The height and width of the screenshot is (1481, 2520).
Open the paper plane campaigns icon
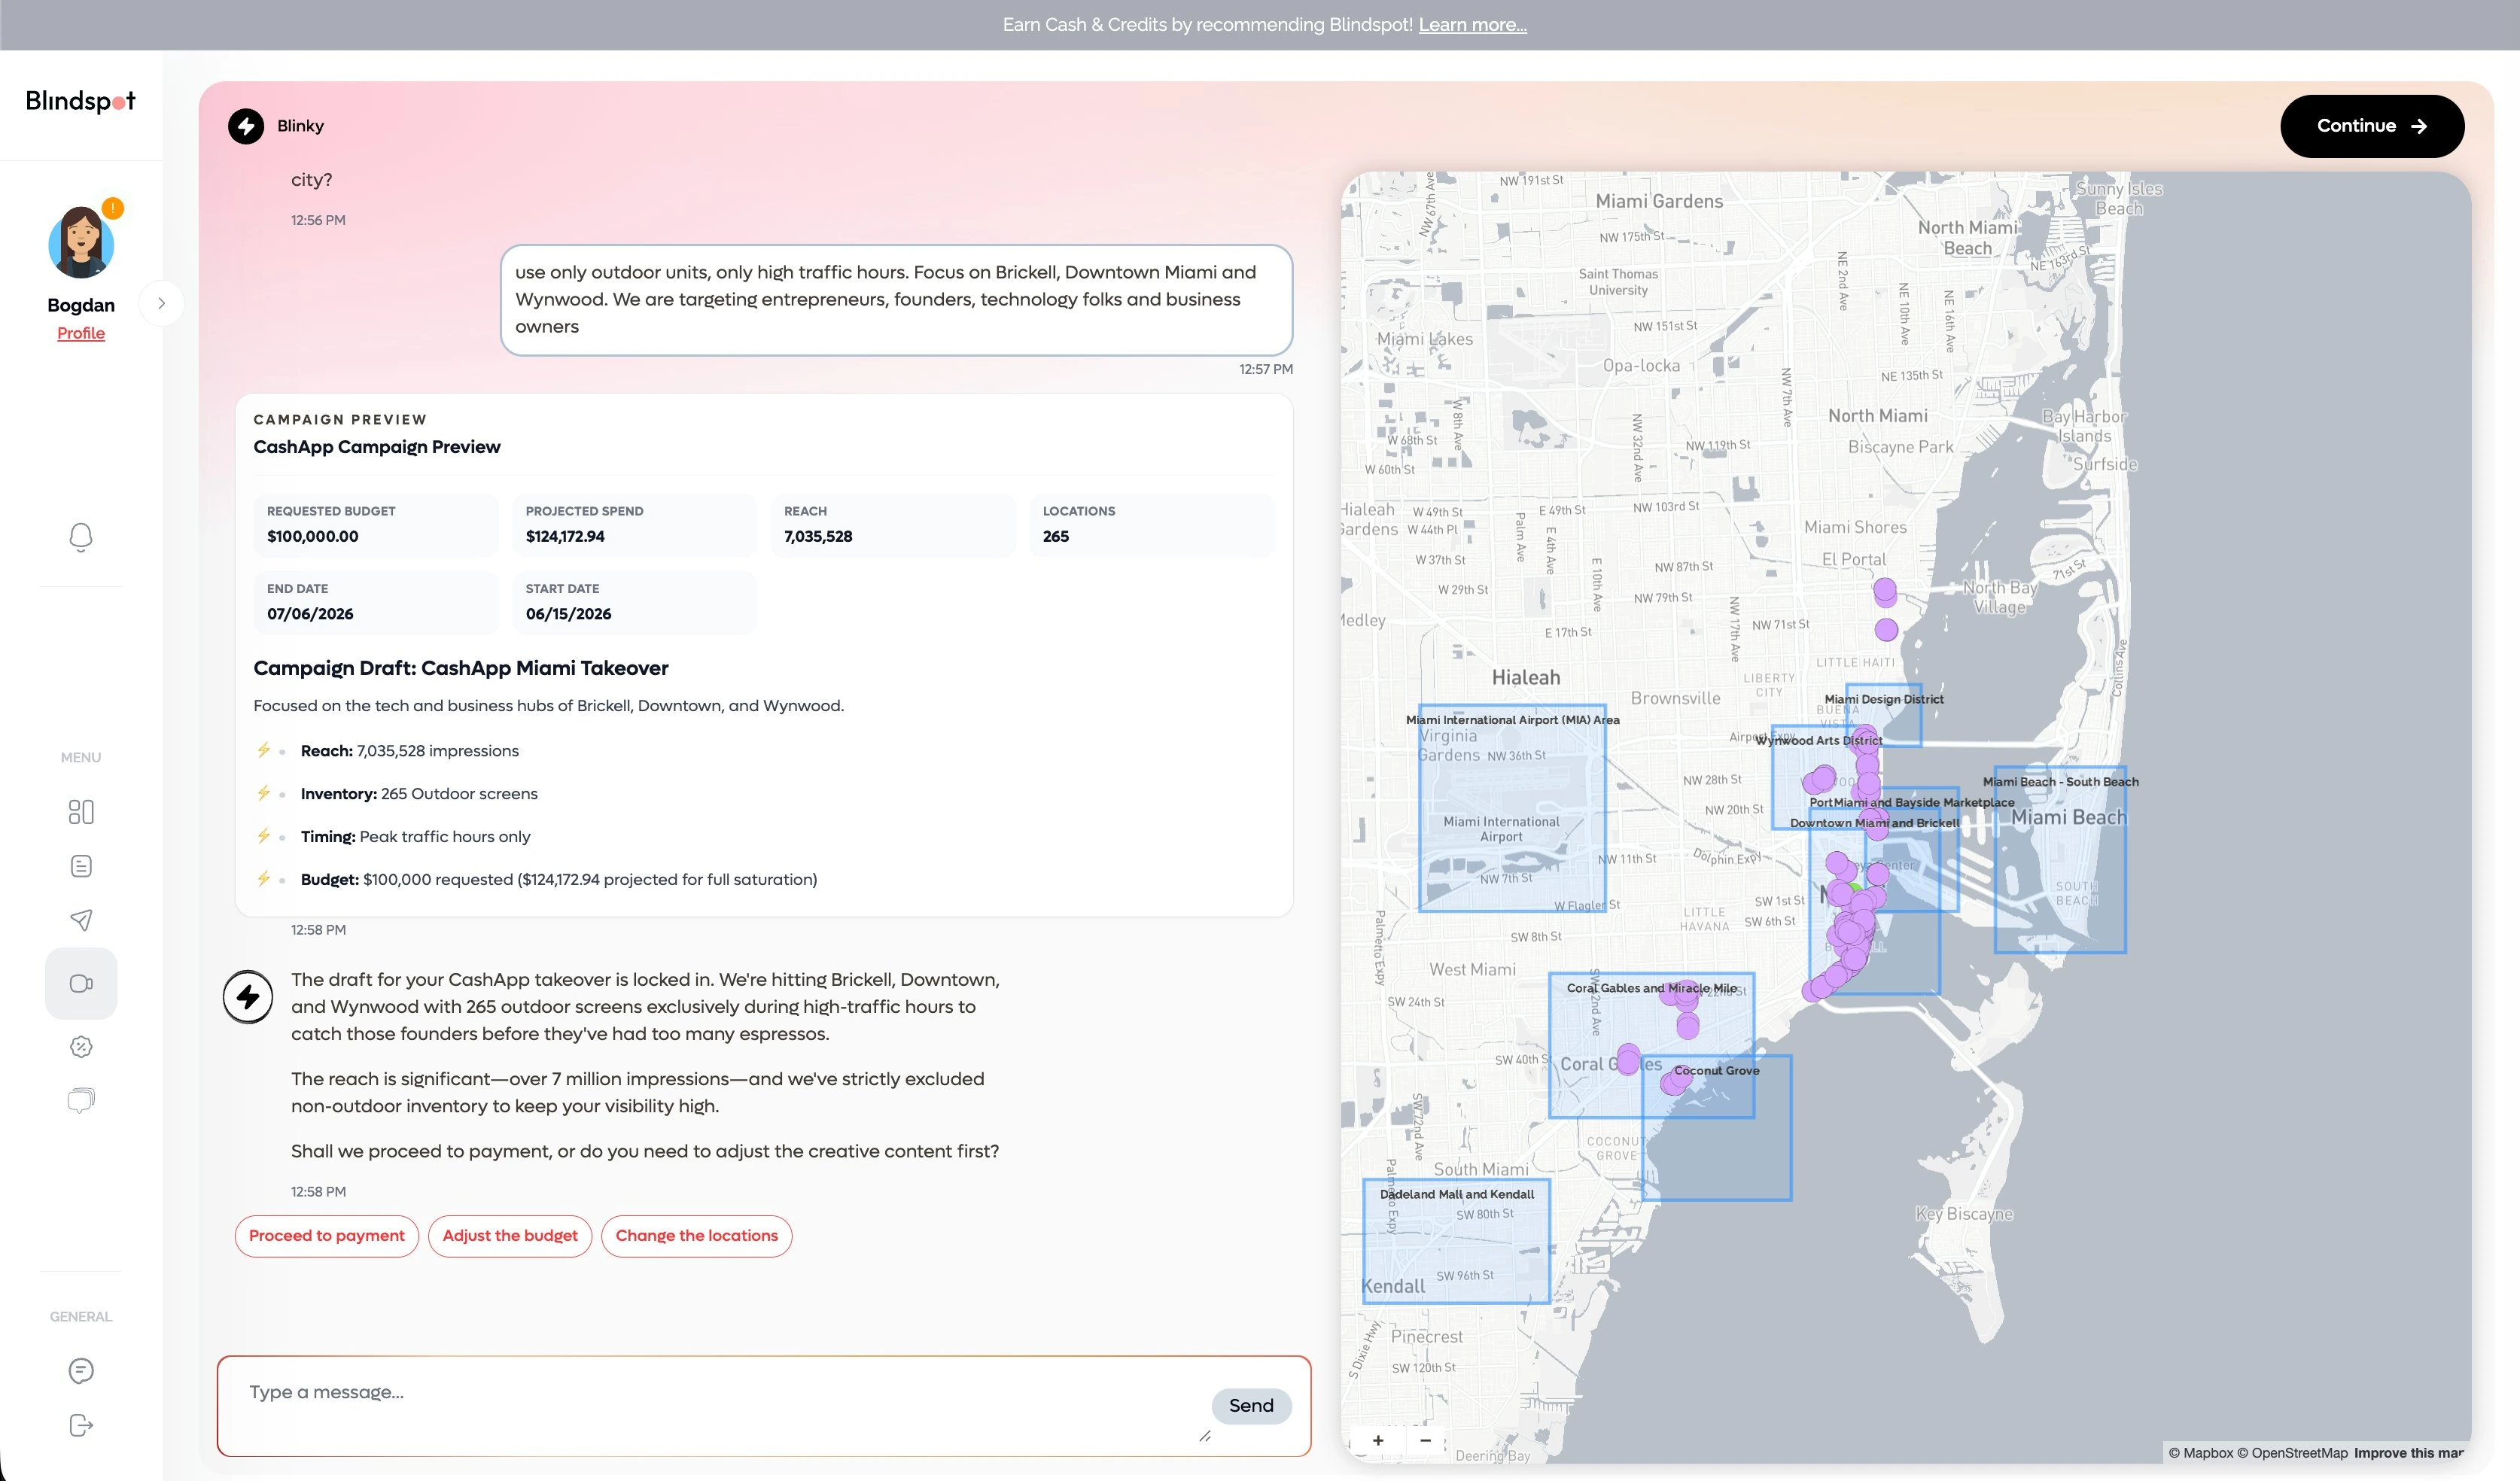point(81,920)
